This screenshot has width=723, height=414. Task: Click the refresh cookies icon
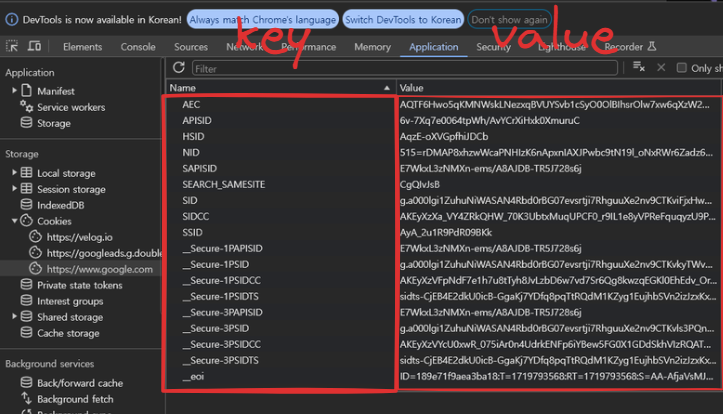tap(178, 68)
